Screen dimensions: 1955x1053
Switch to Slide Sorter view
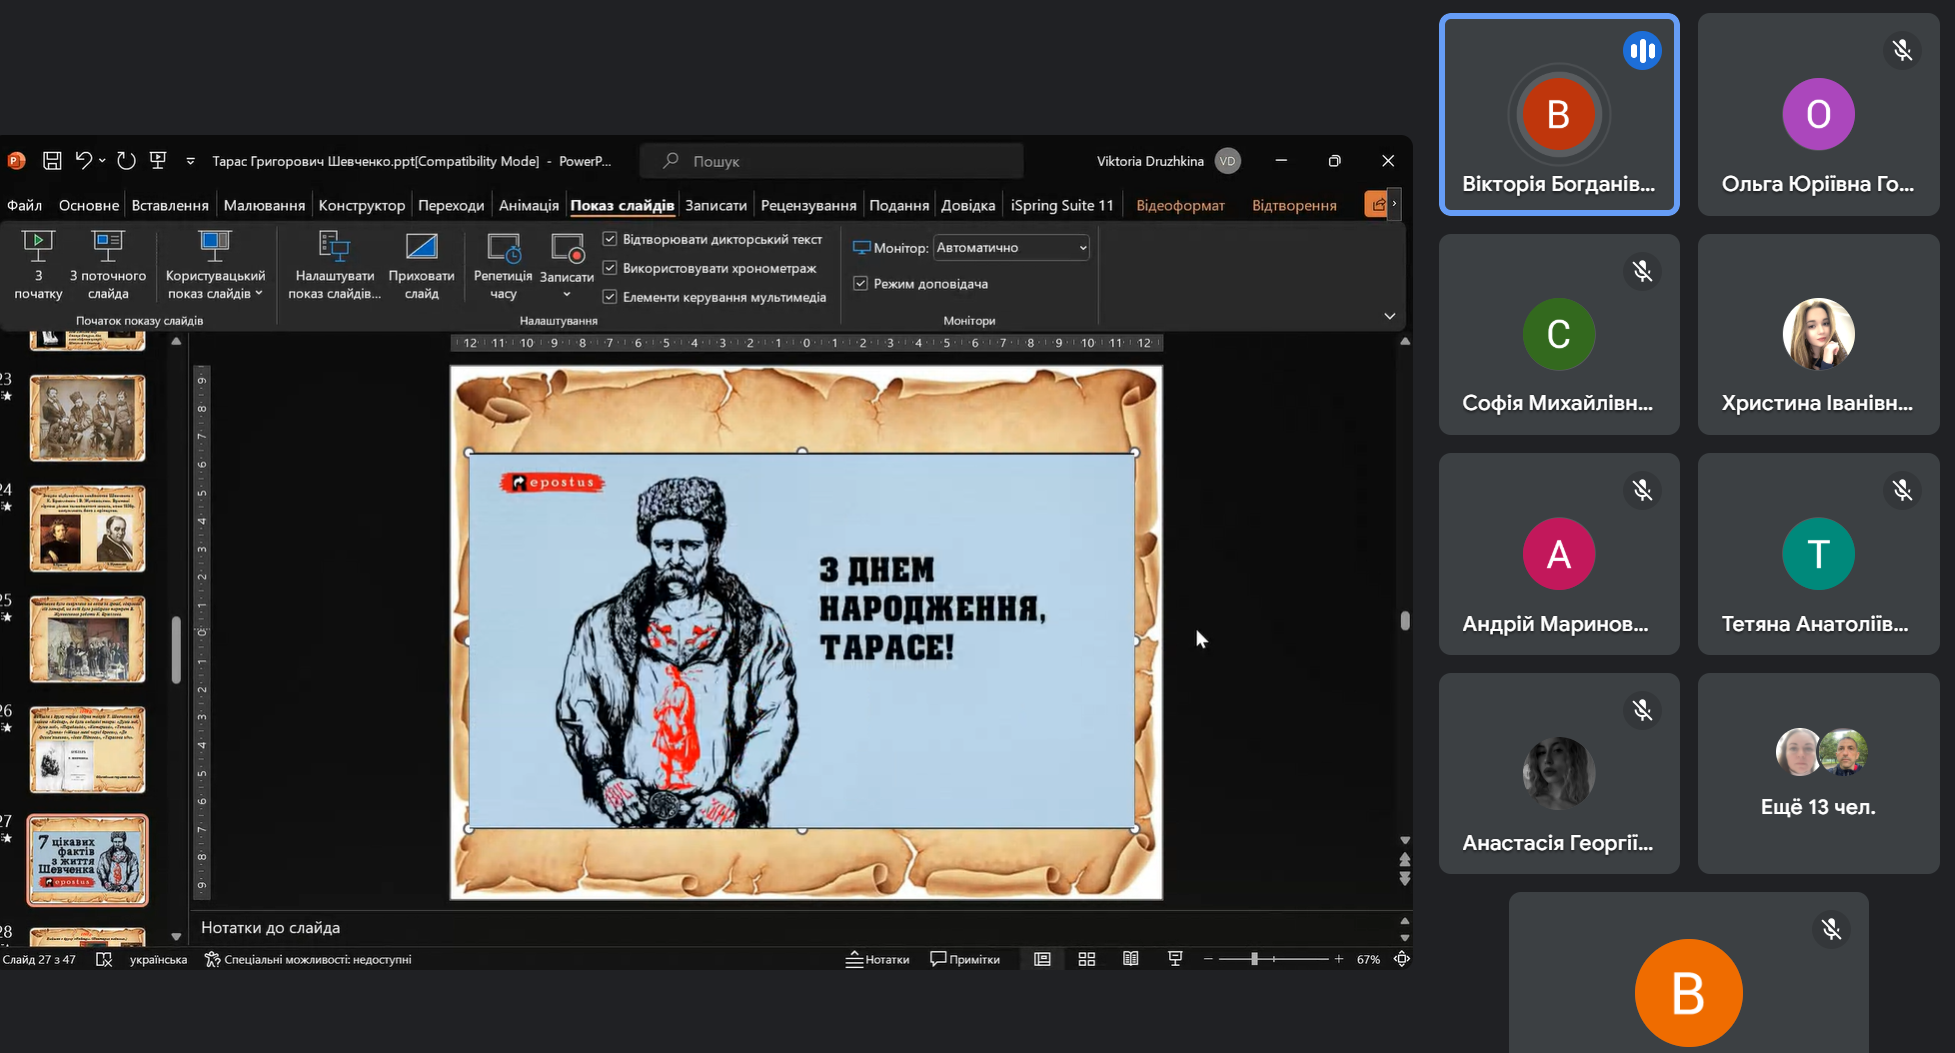click(1087, 959)
